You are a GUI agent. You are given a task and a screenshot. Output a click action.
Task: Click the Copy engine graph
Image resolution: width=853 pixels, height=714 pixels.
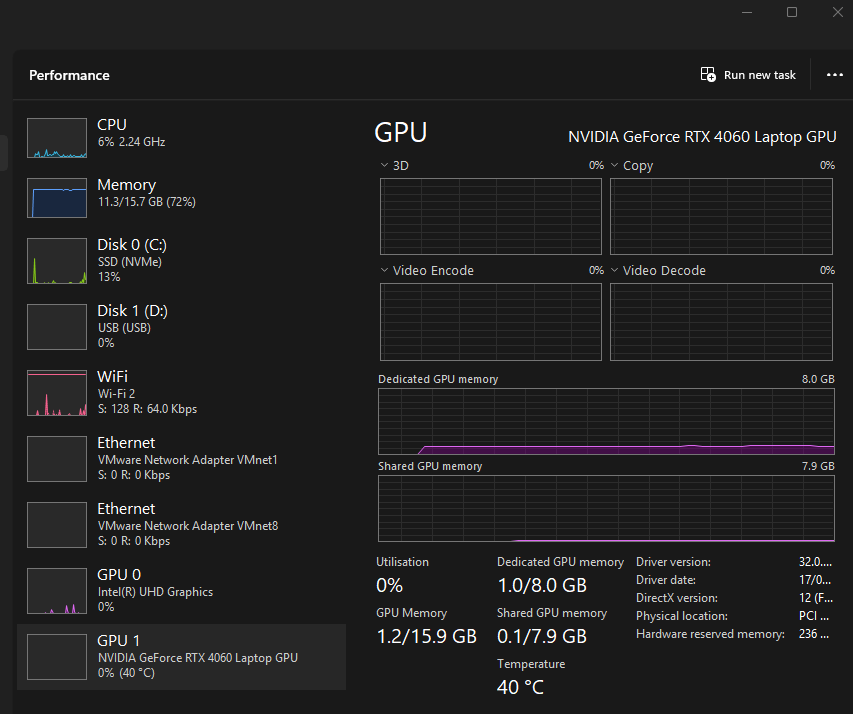(x=721, y=216)
